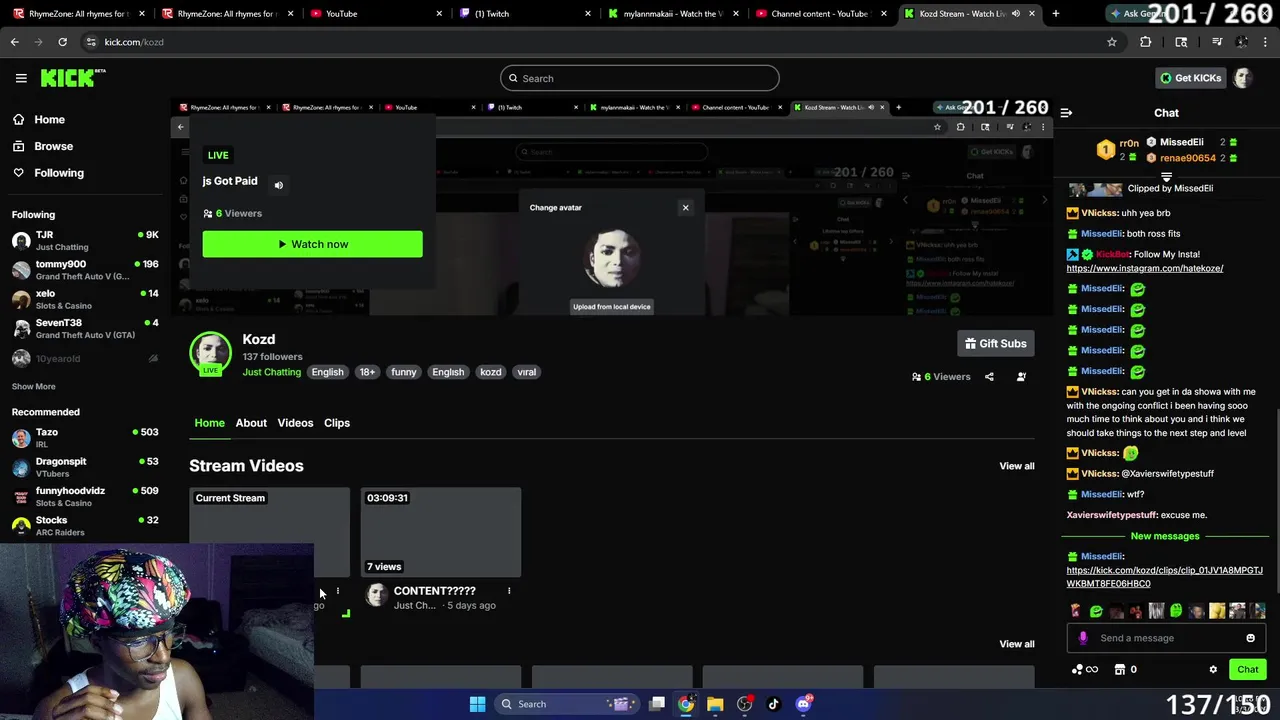This screenshot has height=720, width=1280.
Task: Open the channel points infinity balance
Action: 1085,670
